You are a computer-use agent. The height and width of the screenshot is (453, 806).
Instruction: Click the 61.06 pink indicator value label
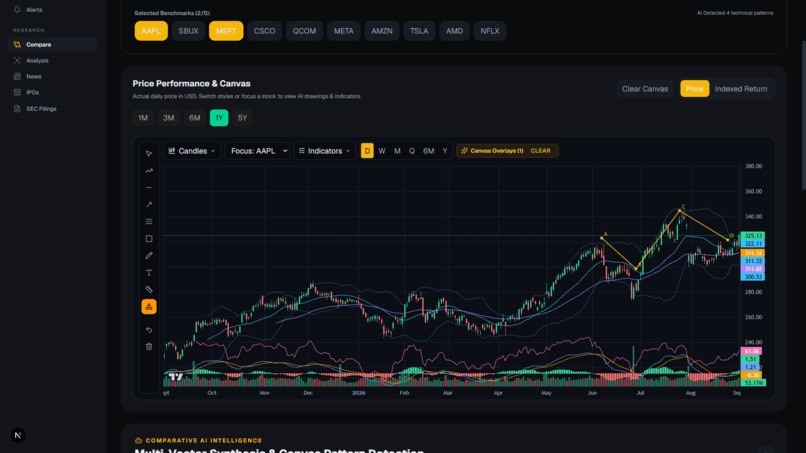pos(751,351)
